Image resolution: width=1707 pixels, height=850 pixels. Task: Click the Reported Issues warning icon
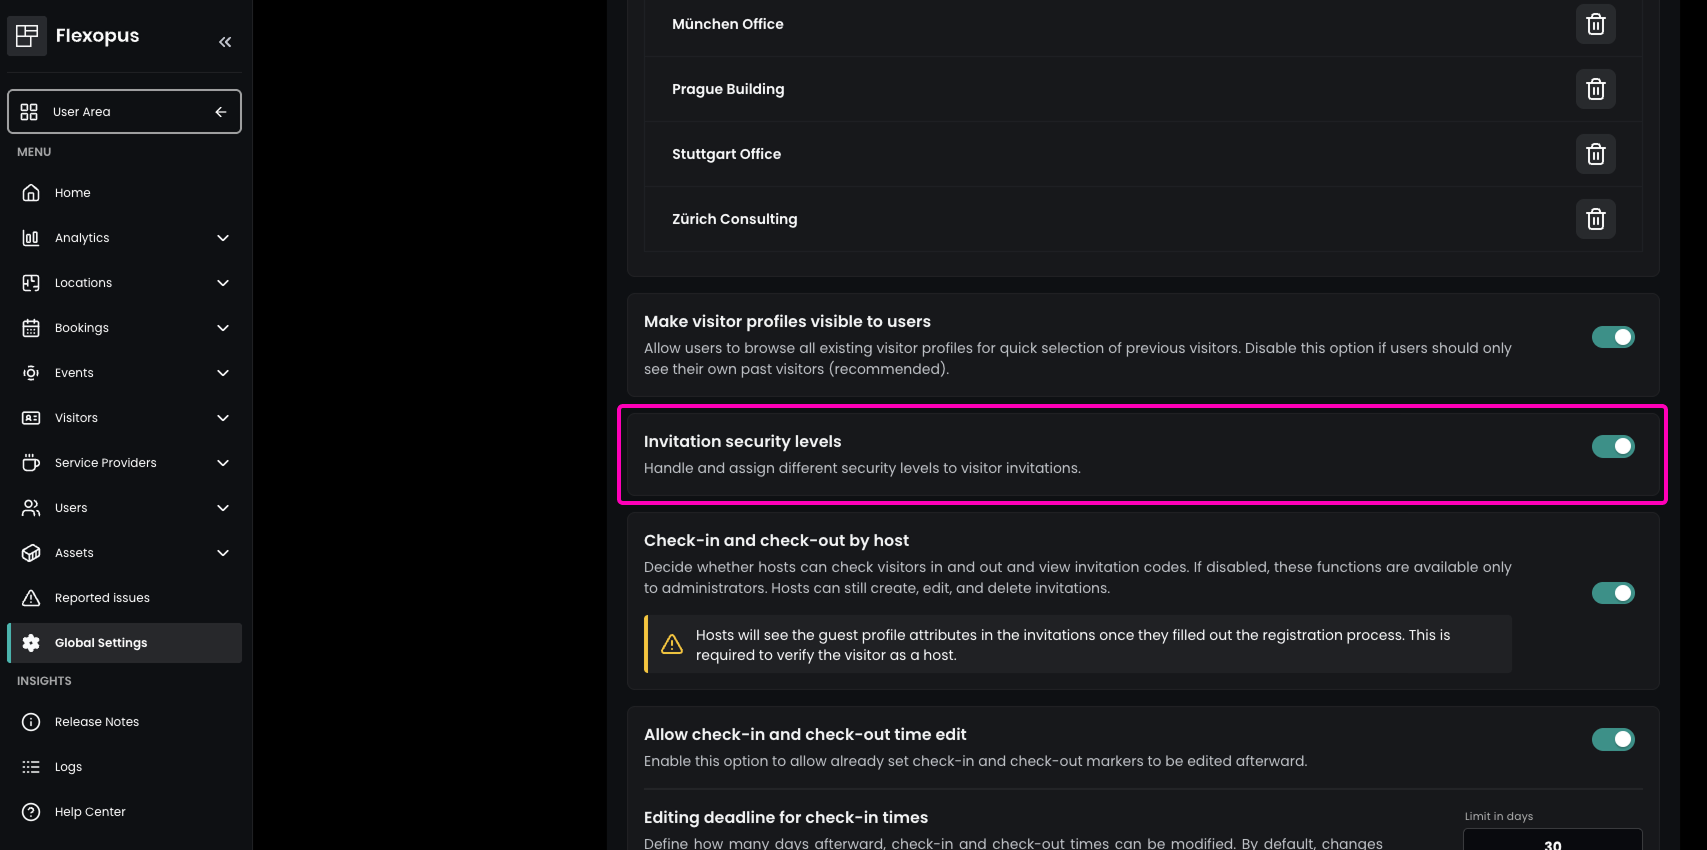point(31,598)
